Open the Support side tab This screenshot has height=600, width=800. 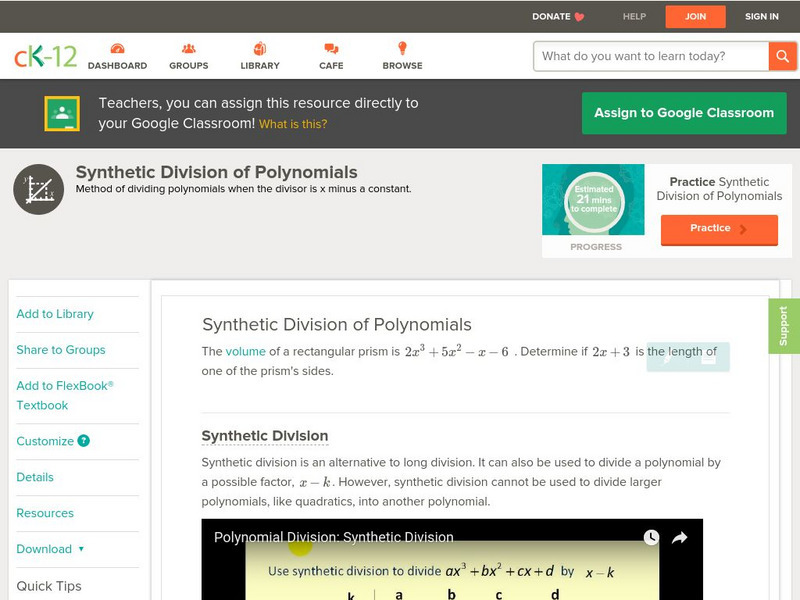click(x=784, y=326)
